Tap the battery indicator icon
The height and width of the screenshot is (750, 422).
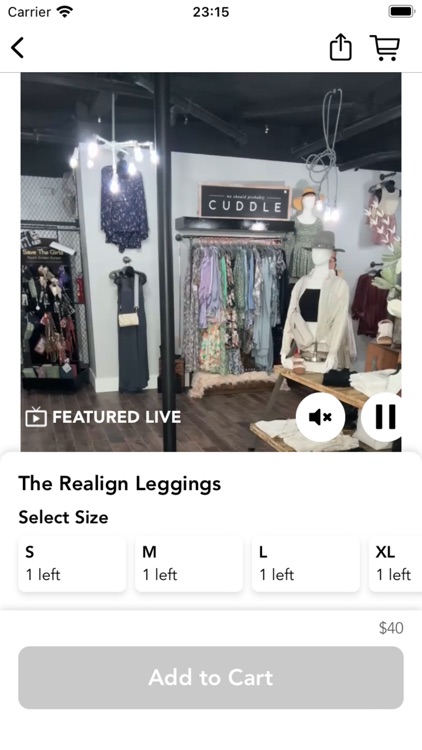click(401, 11)
